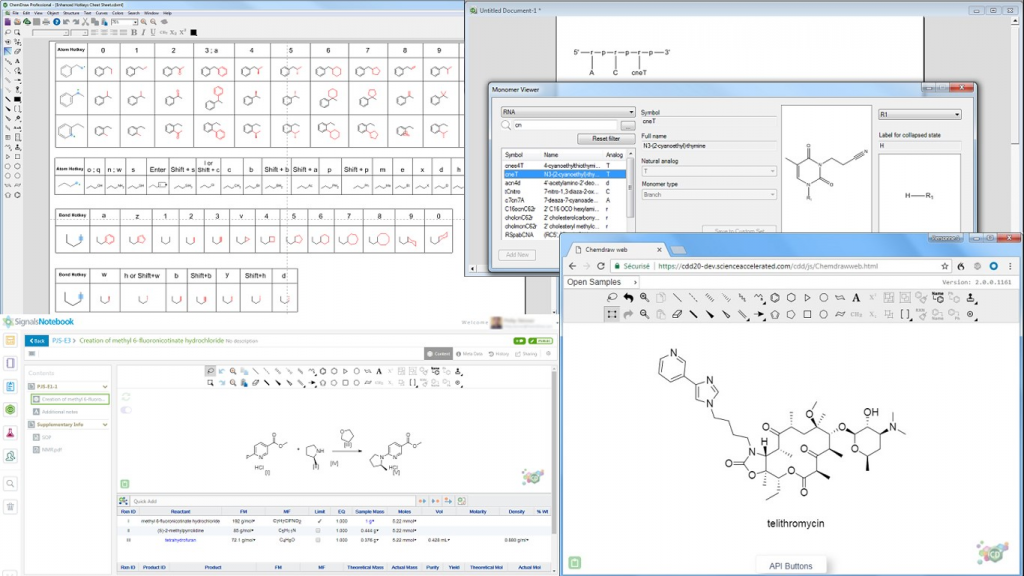Switch to the Content tab in Signals Notebook
The height and width of the screenshot is (576, 1024).
(x=438, y=353)
